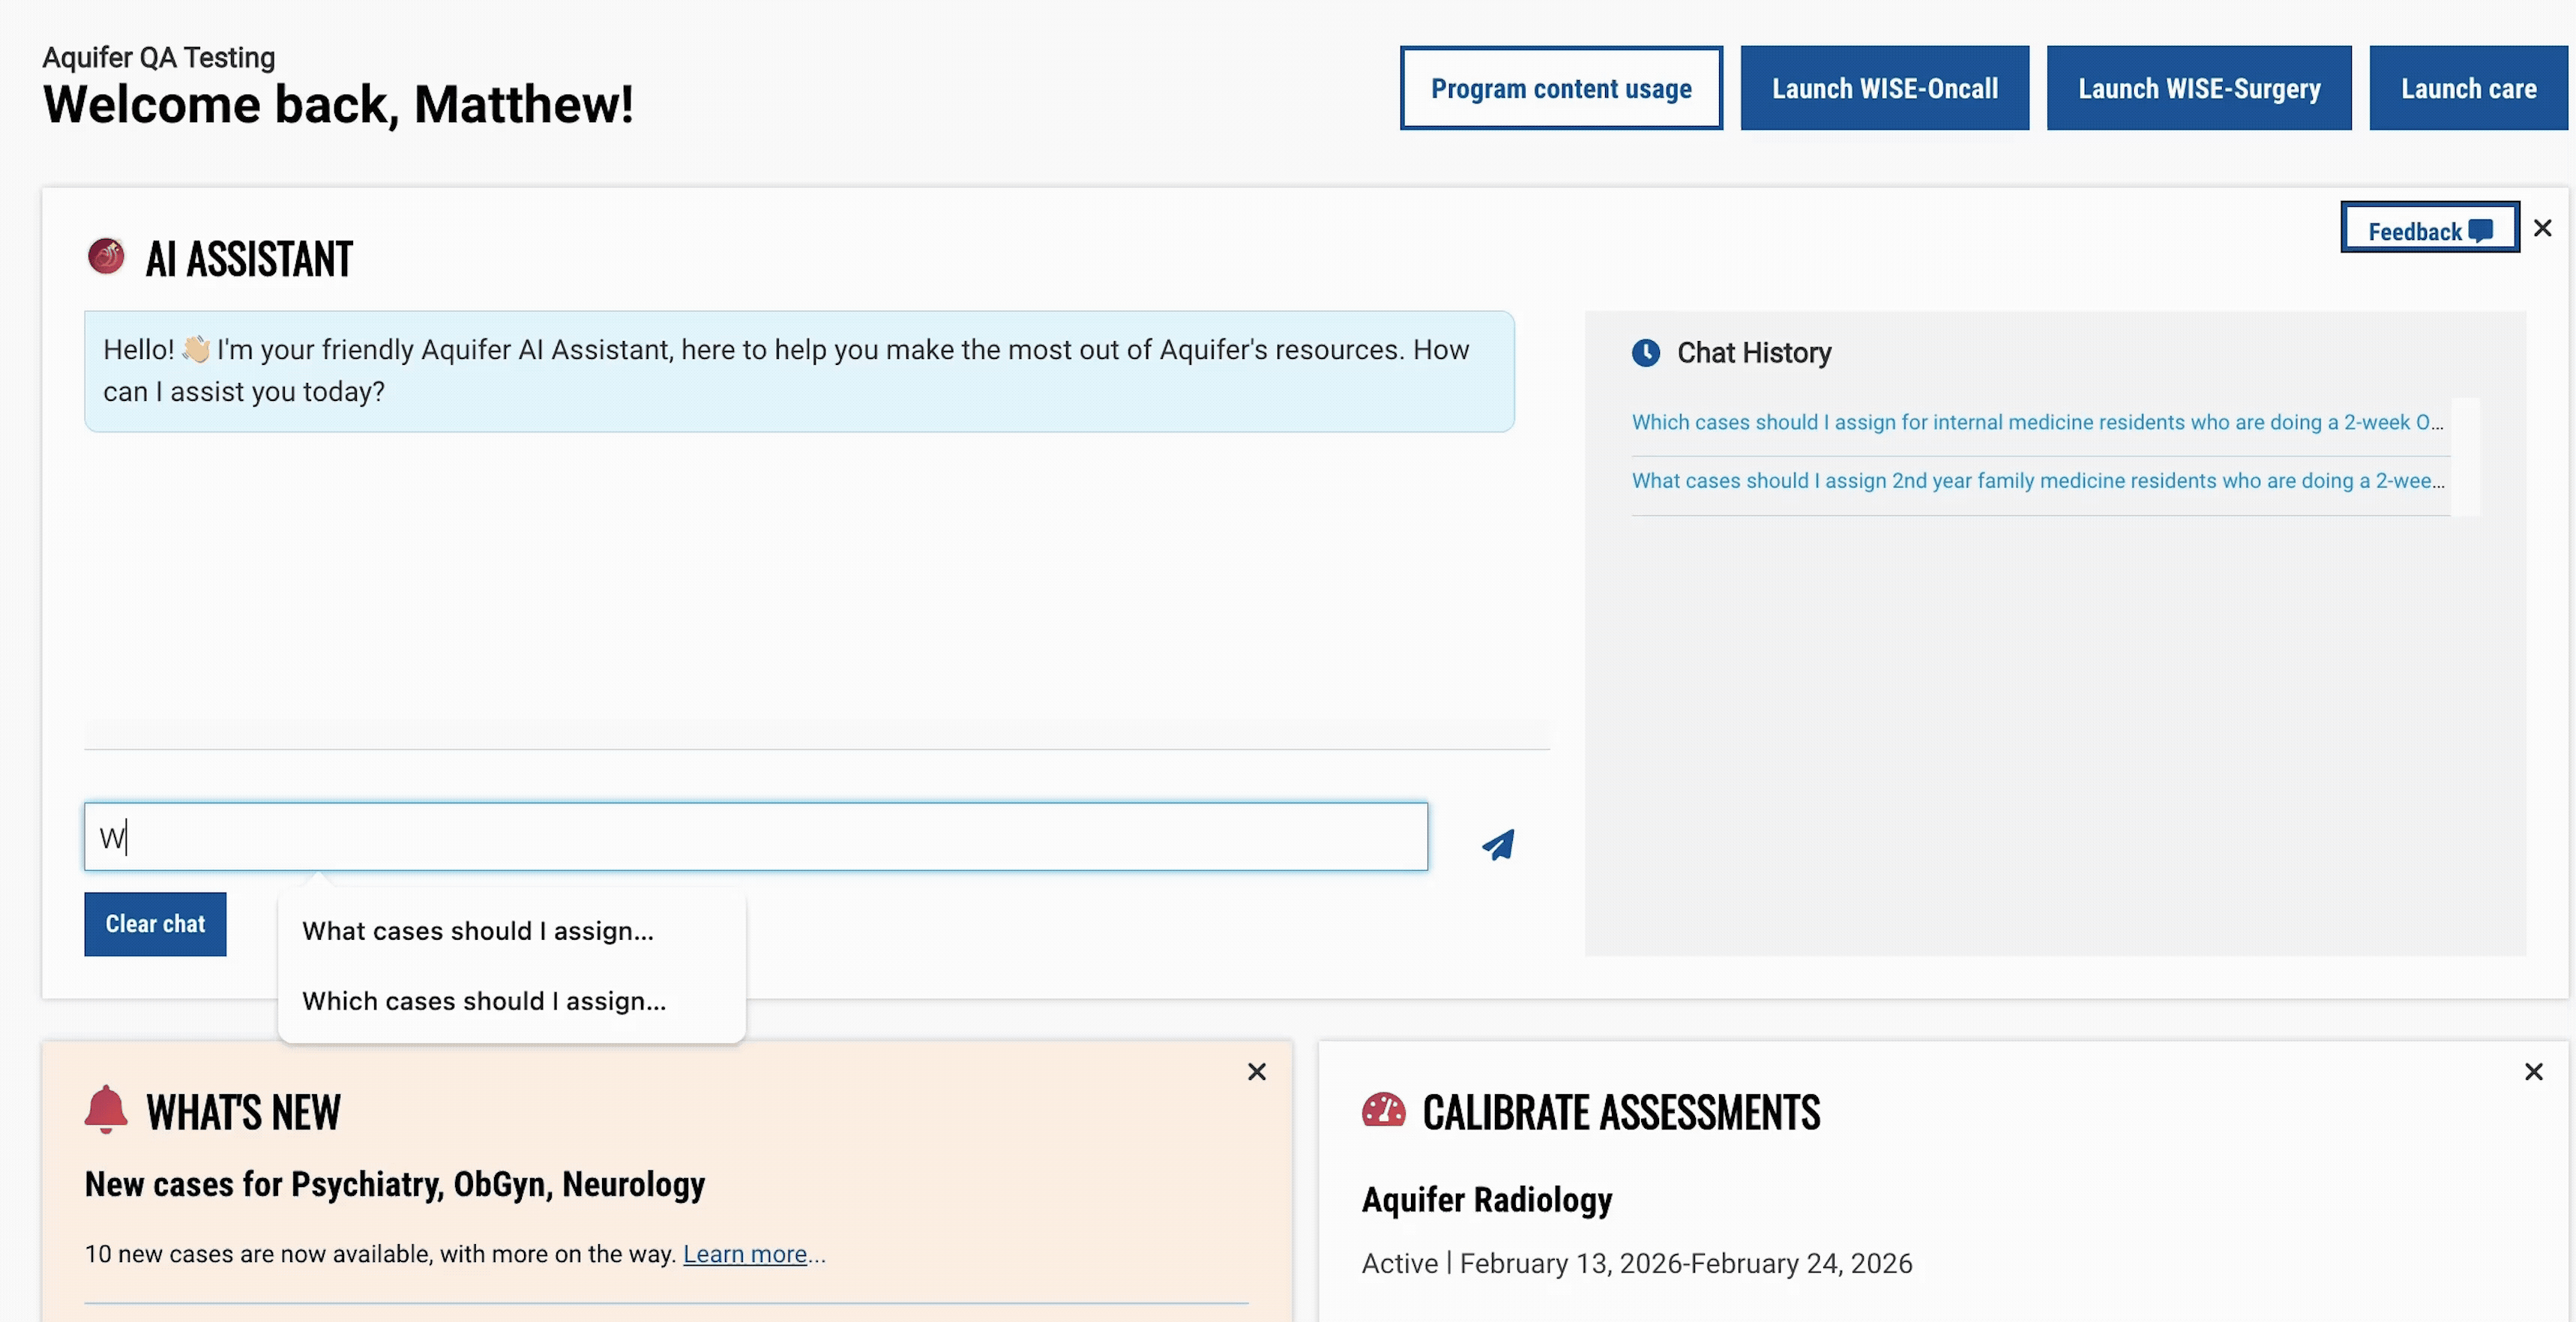Click the What's New bell icon
2576x1322 pixels.
click(106, 1110)
